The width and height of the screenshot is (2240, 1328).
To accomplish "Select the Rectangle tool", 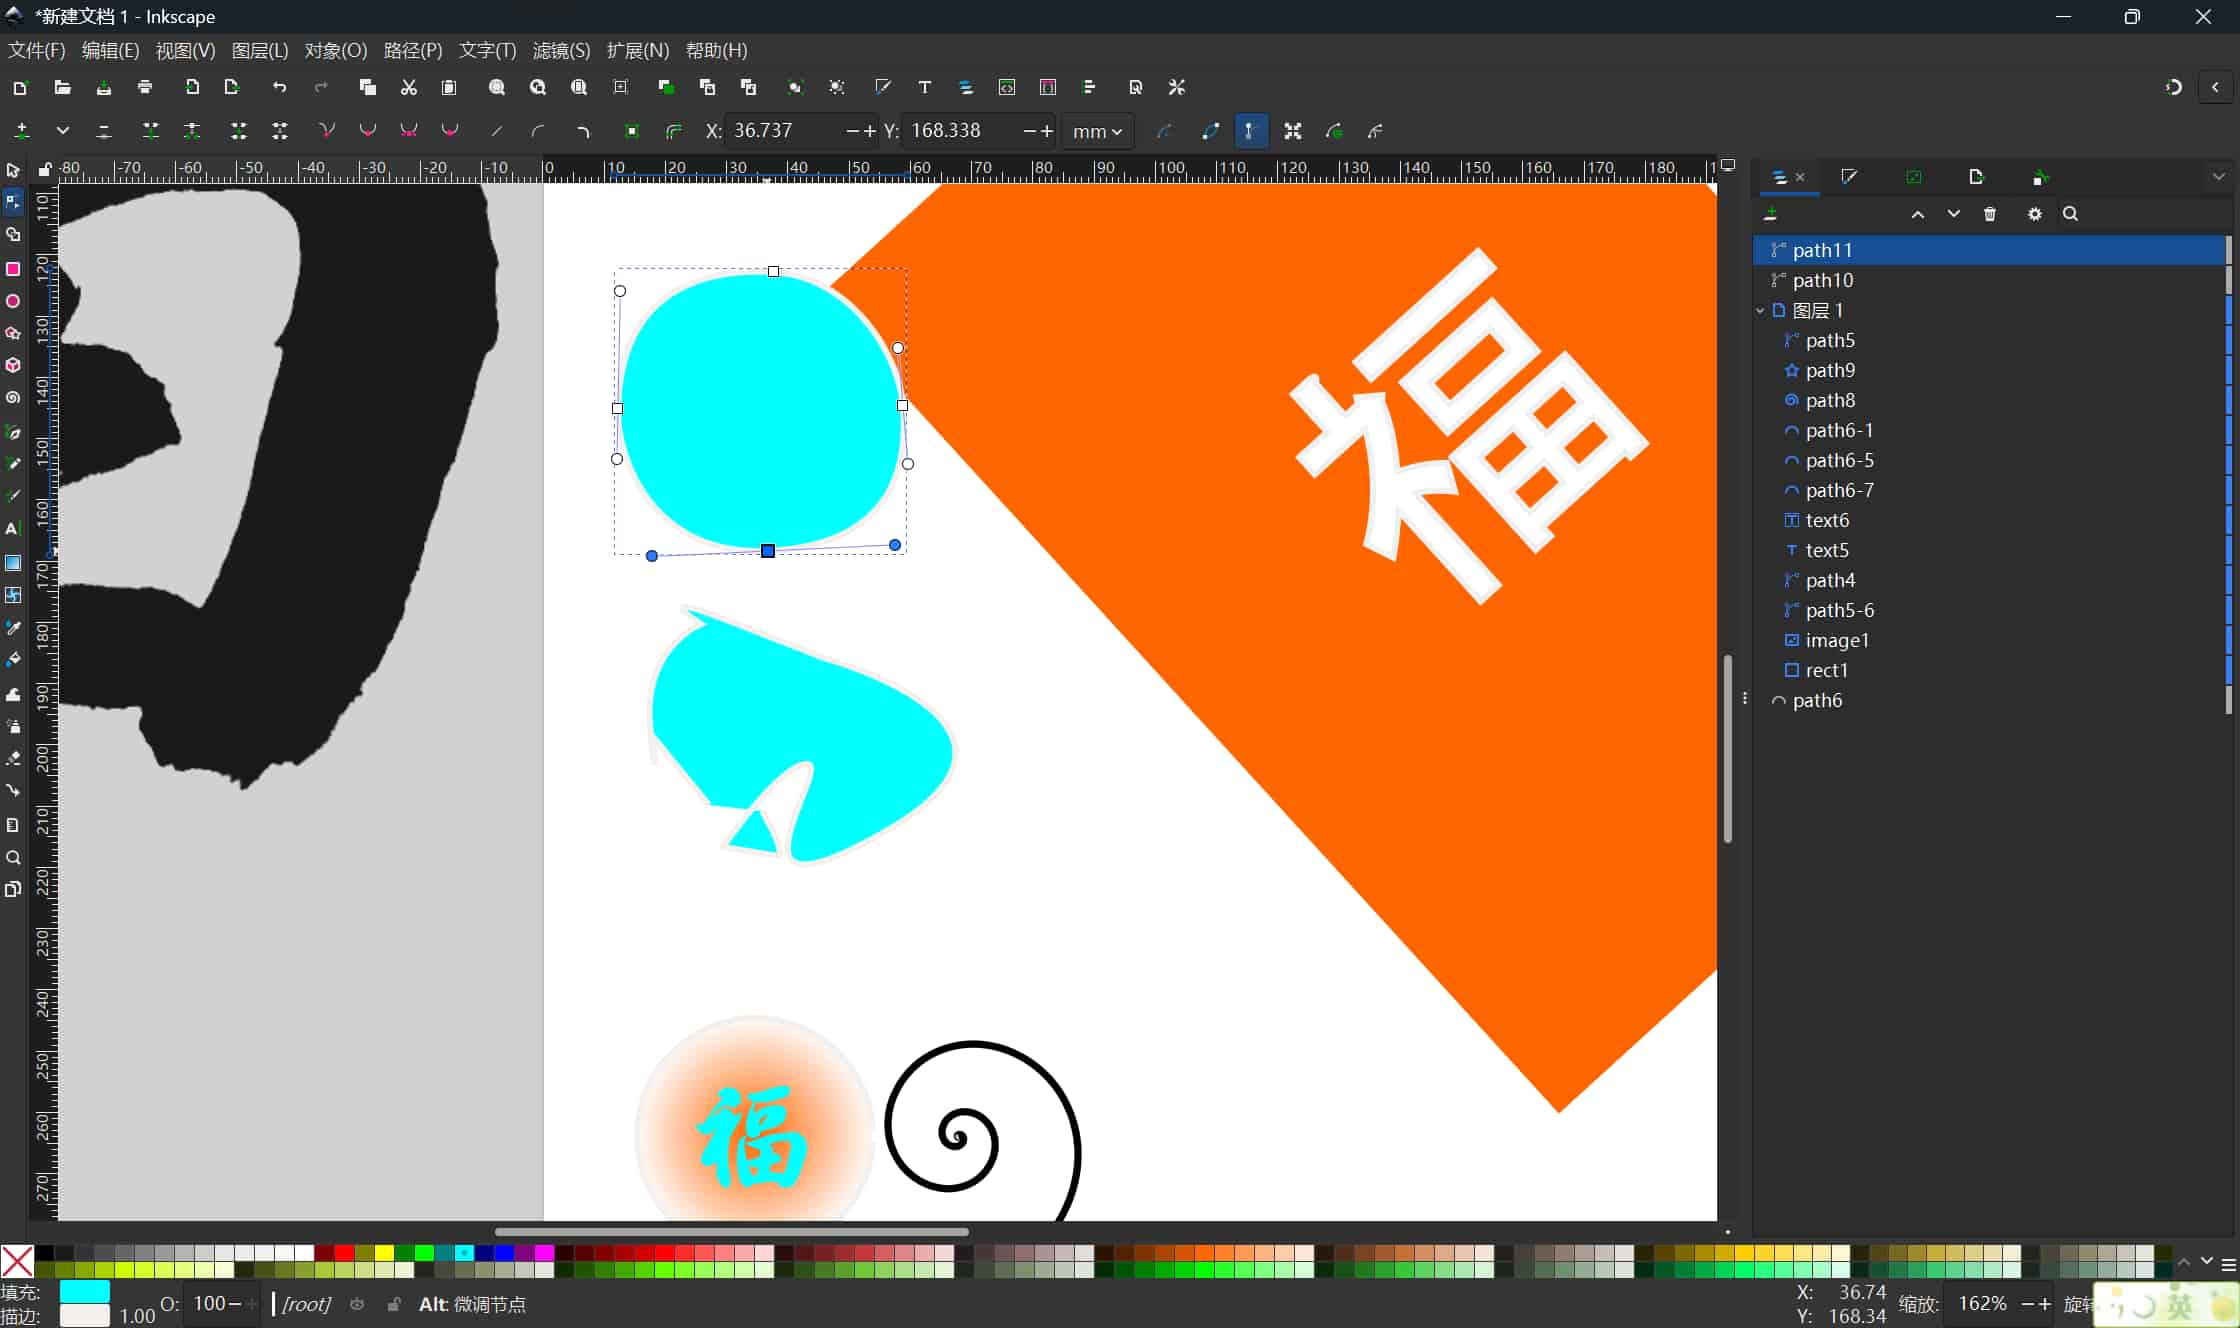I will pos(13,269).
